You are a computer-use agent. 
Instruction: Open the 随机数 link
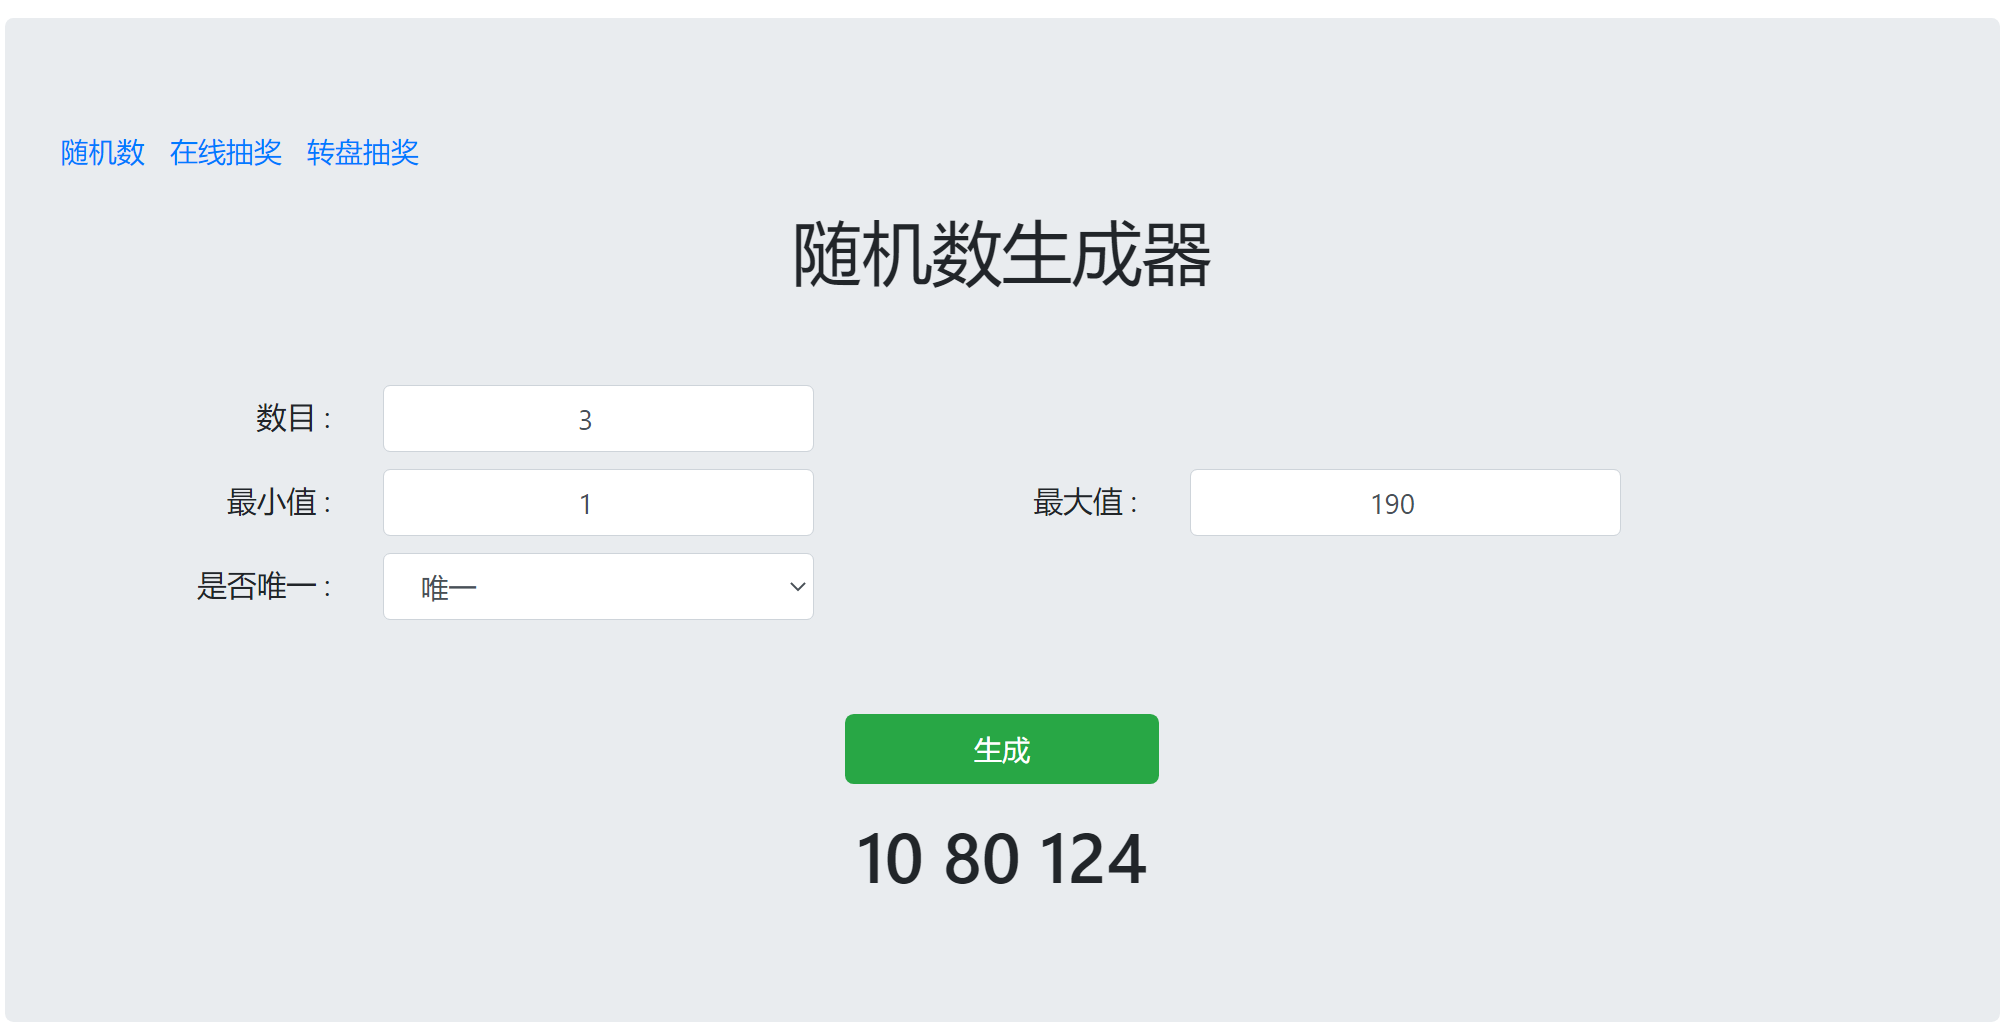(103, 153)
